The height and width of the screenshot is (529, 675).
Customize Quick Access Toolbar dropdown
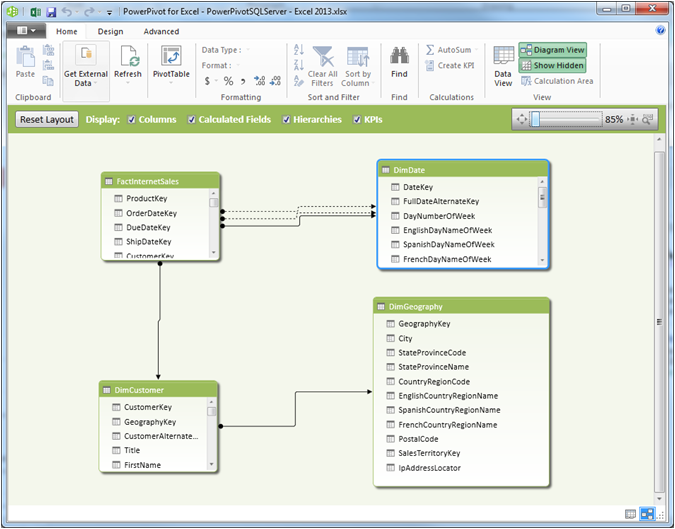[x=109, y=12]
